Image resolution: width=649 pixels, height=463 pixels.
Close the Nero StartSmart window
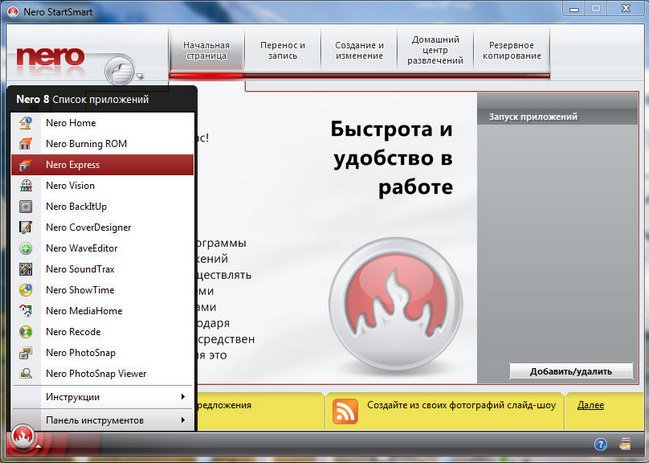coord(626,9)
